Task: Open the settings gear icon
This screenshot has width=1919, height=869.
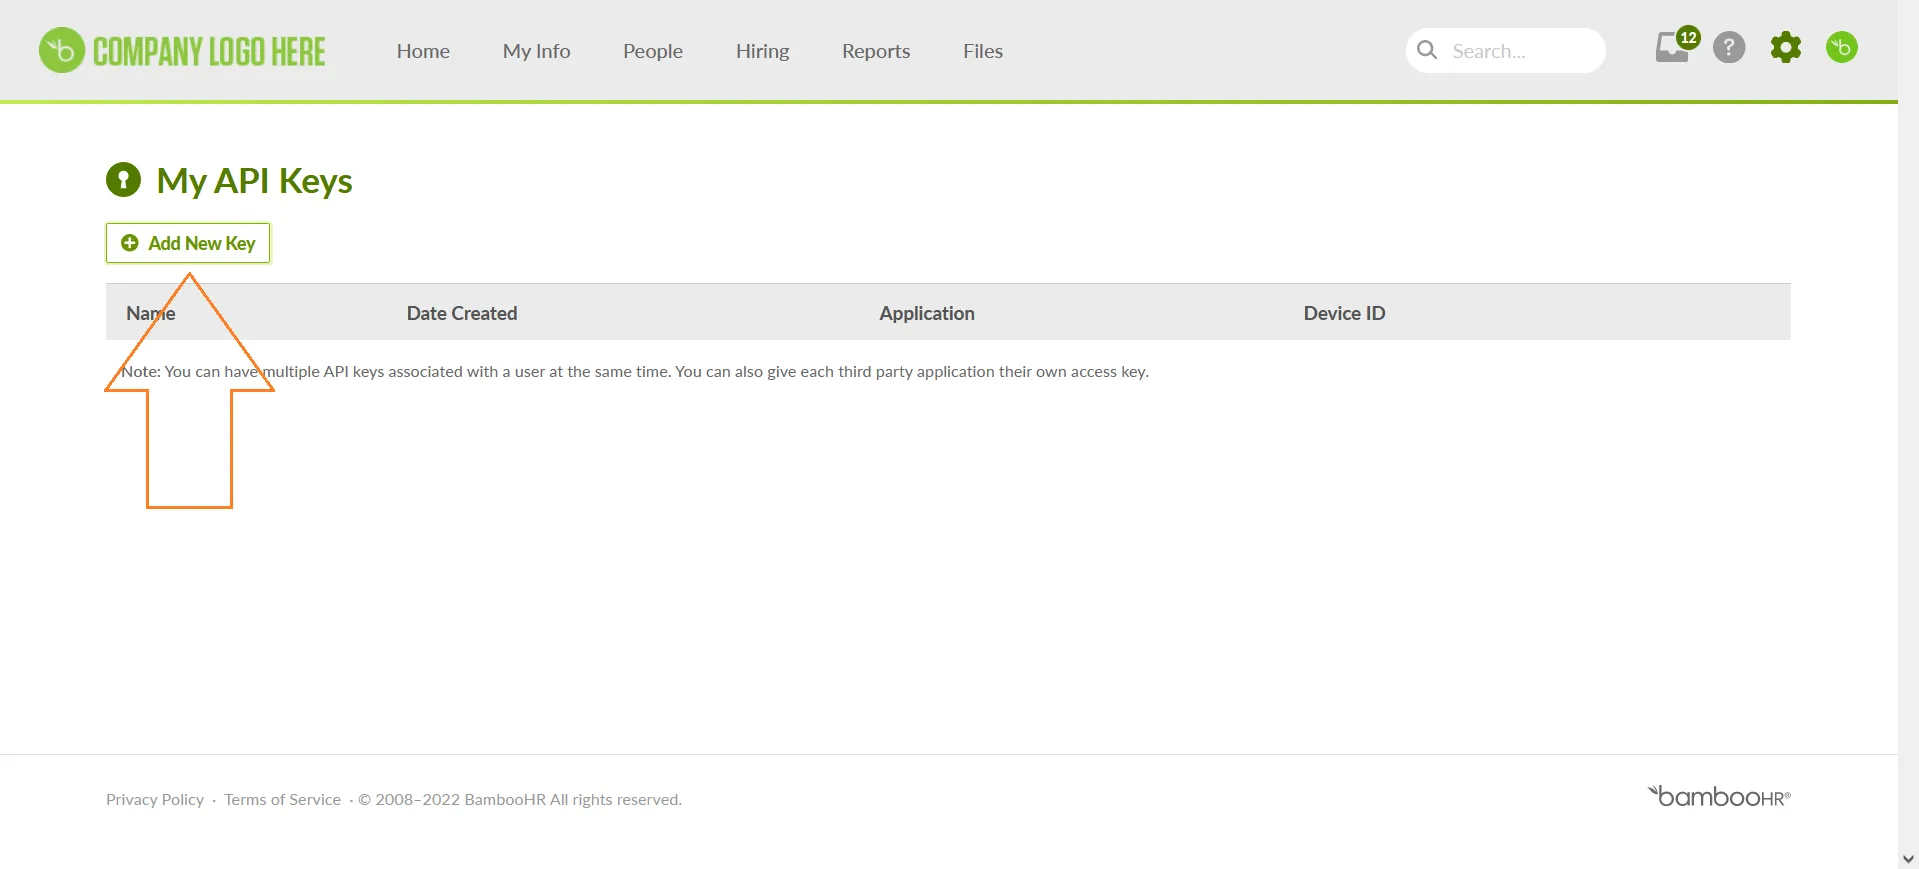Action: [x=1786, y=47]
